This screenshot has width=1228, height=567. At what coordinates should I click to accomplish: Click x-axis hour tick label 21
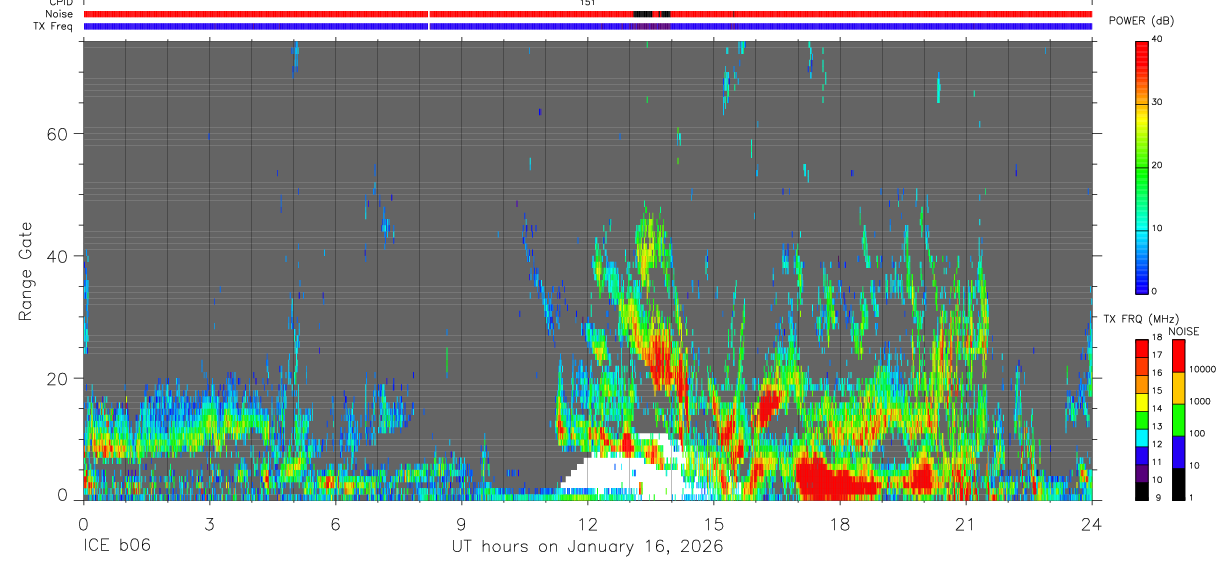coord(966,524)
